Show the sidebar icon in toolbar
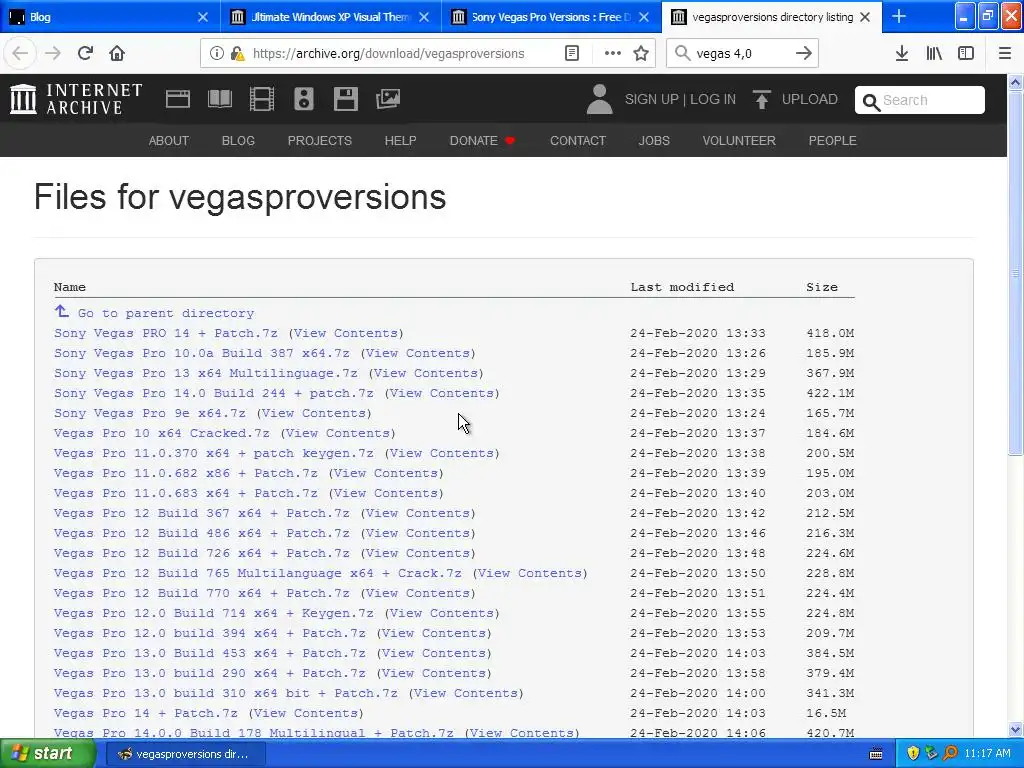 click(x=966, y=54)
